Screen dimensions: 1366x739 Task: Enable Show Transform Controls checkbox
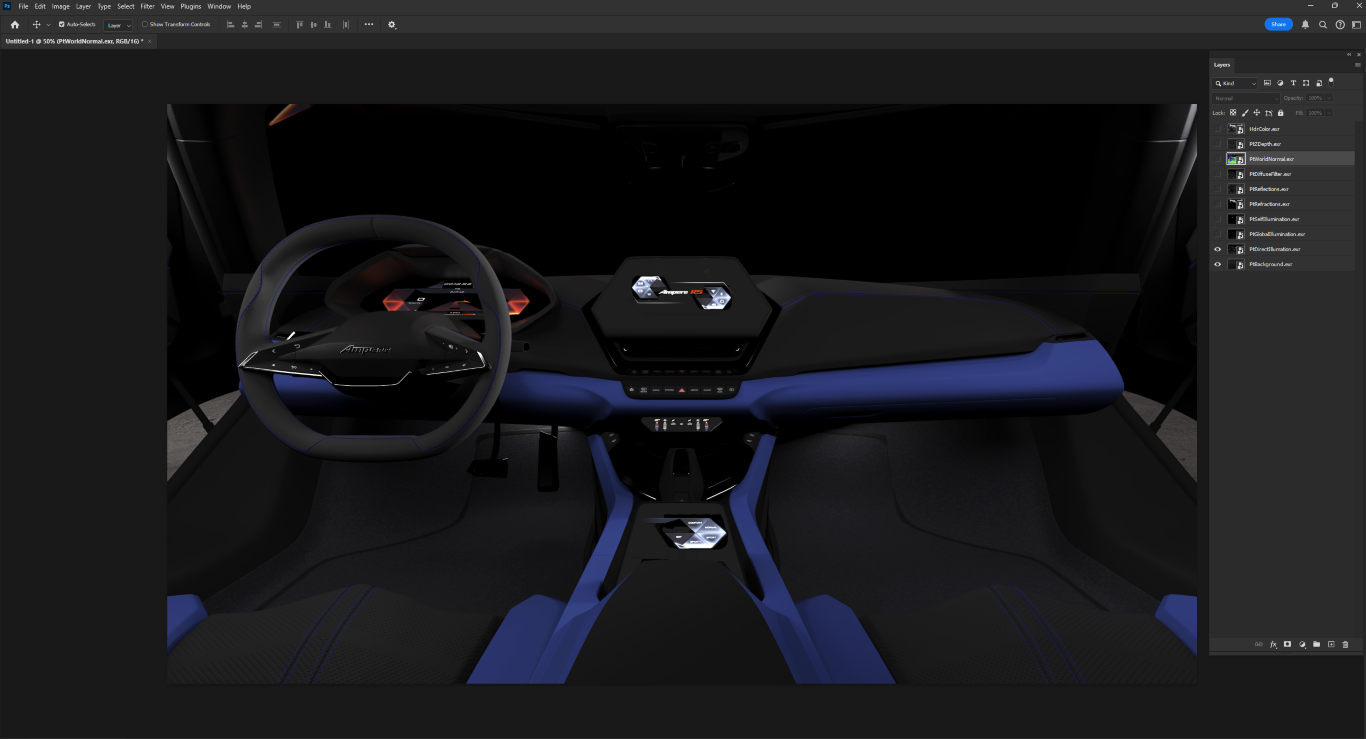coord(145,24)
